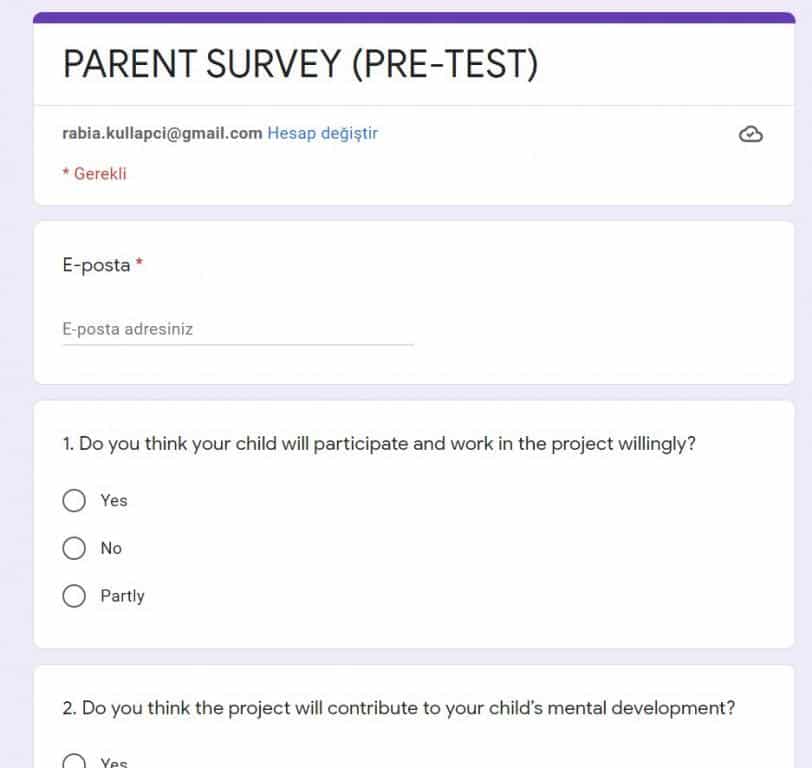Click the 'No' label text in question 1

111,548
